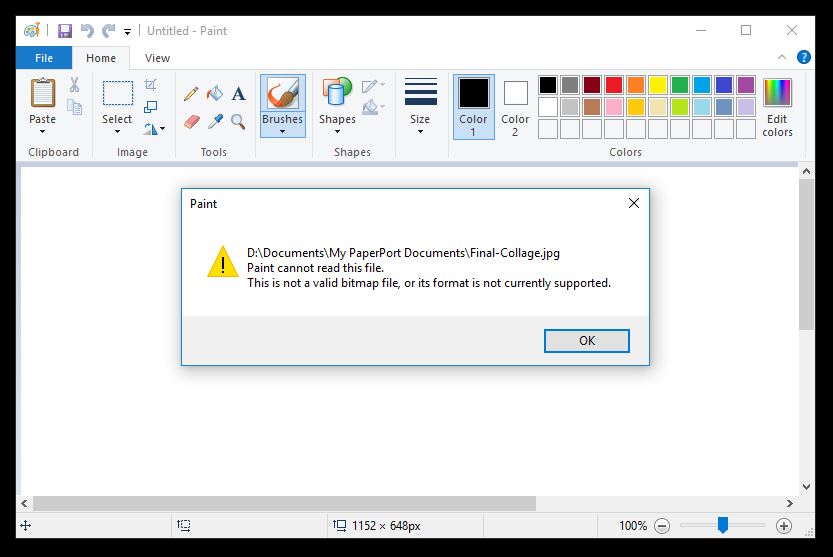Screen dimensions: 833x557
Task: Open the File menu
Action: (x=44, y=58)
